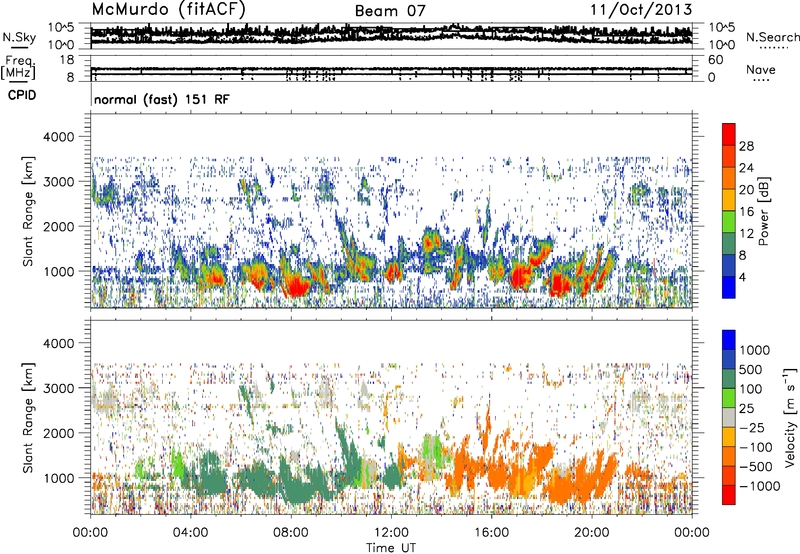Click the Power [dB] colorbar title

[763, 211]
